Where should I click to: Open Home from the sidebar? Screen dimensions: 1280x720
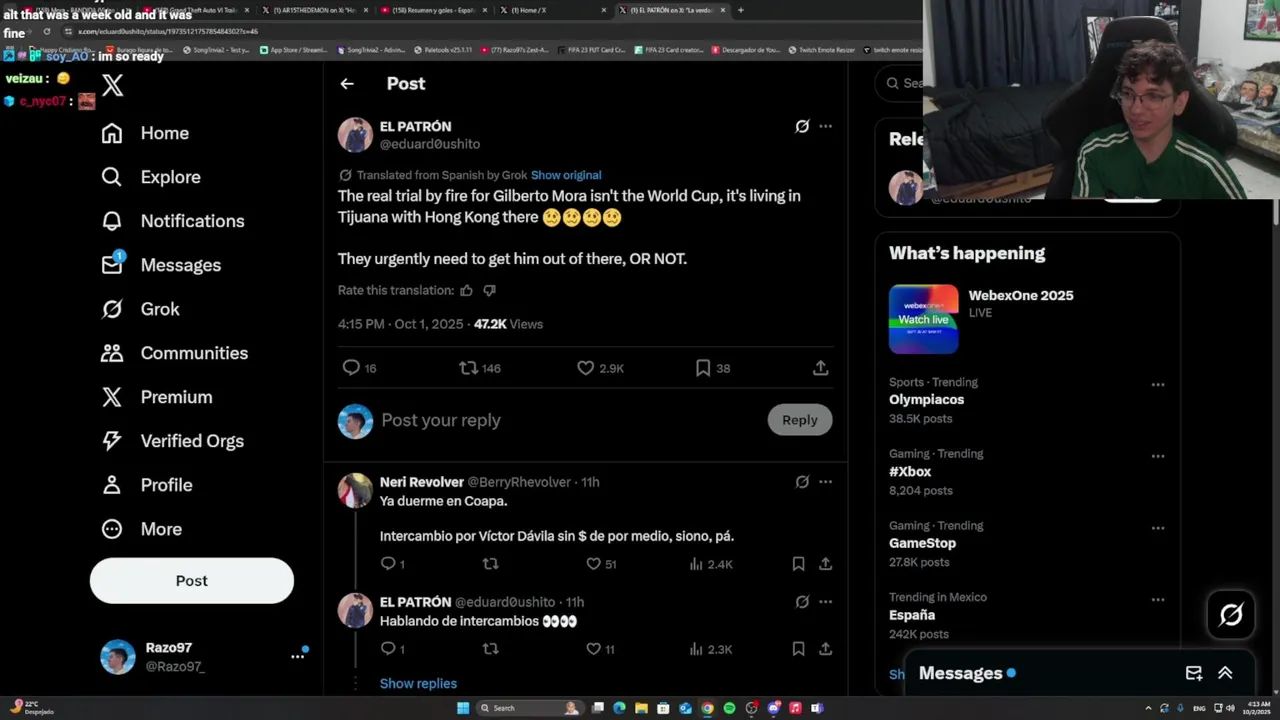coord(145,133)
